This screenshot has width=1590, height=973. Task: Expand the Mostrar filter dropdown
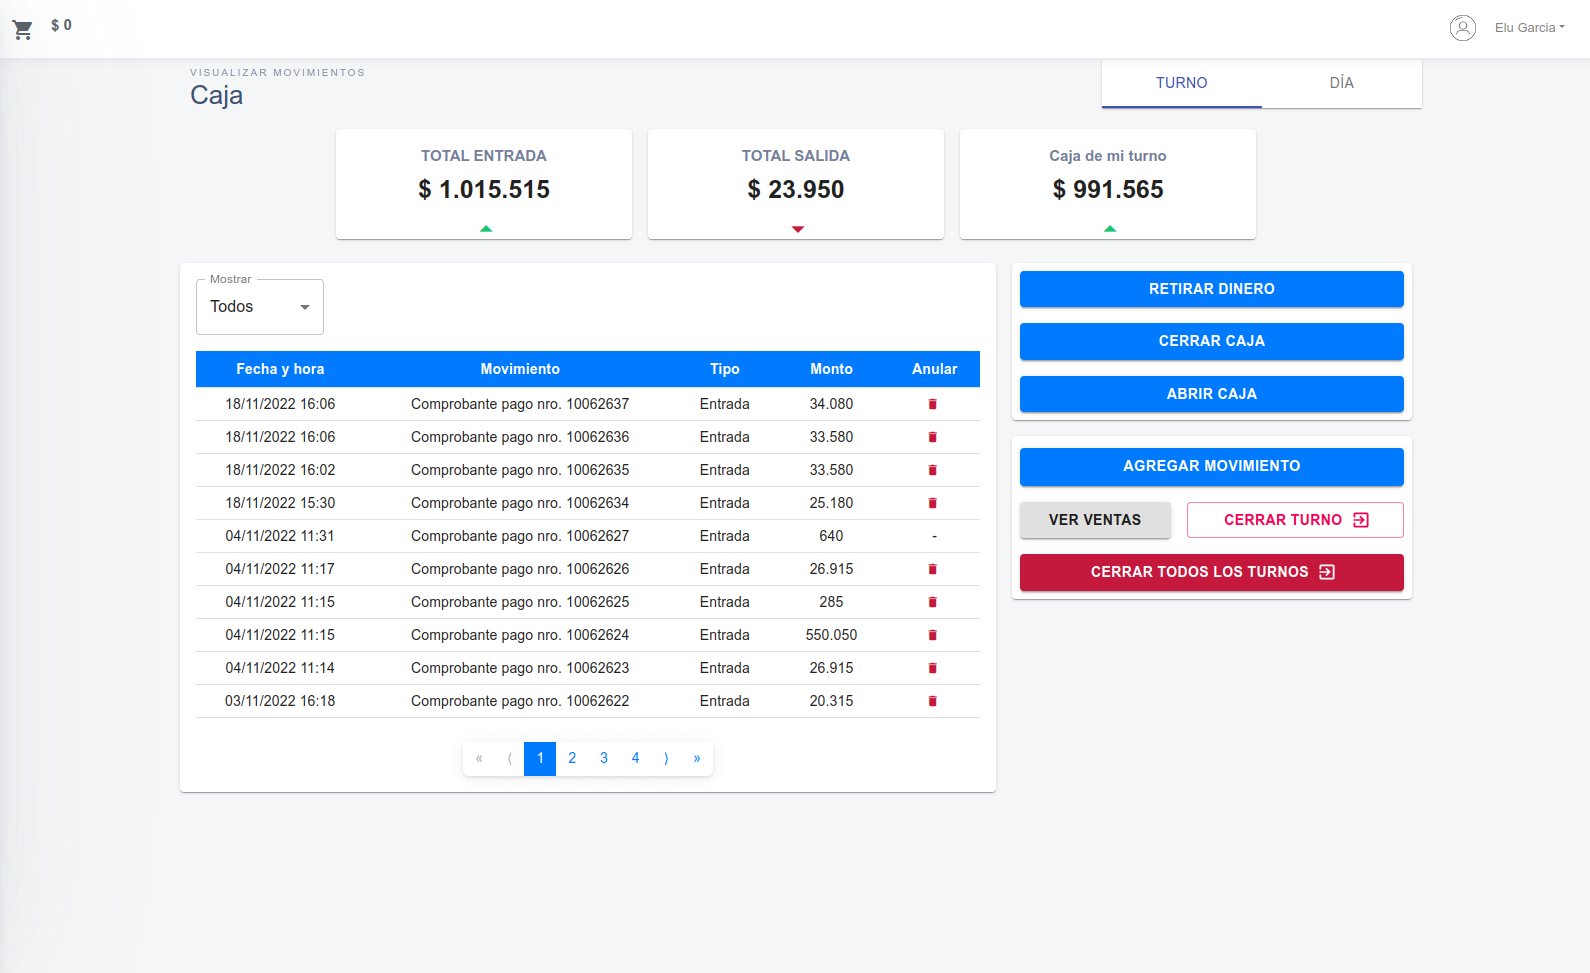pyautogui.click(x=260, y=307)
